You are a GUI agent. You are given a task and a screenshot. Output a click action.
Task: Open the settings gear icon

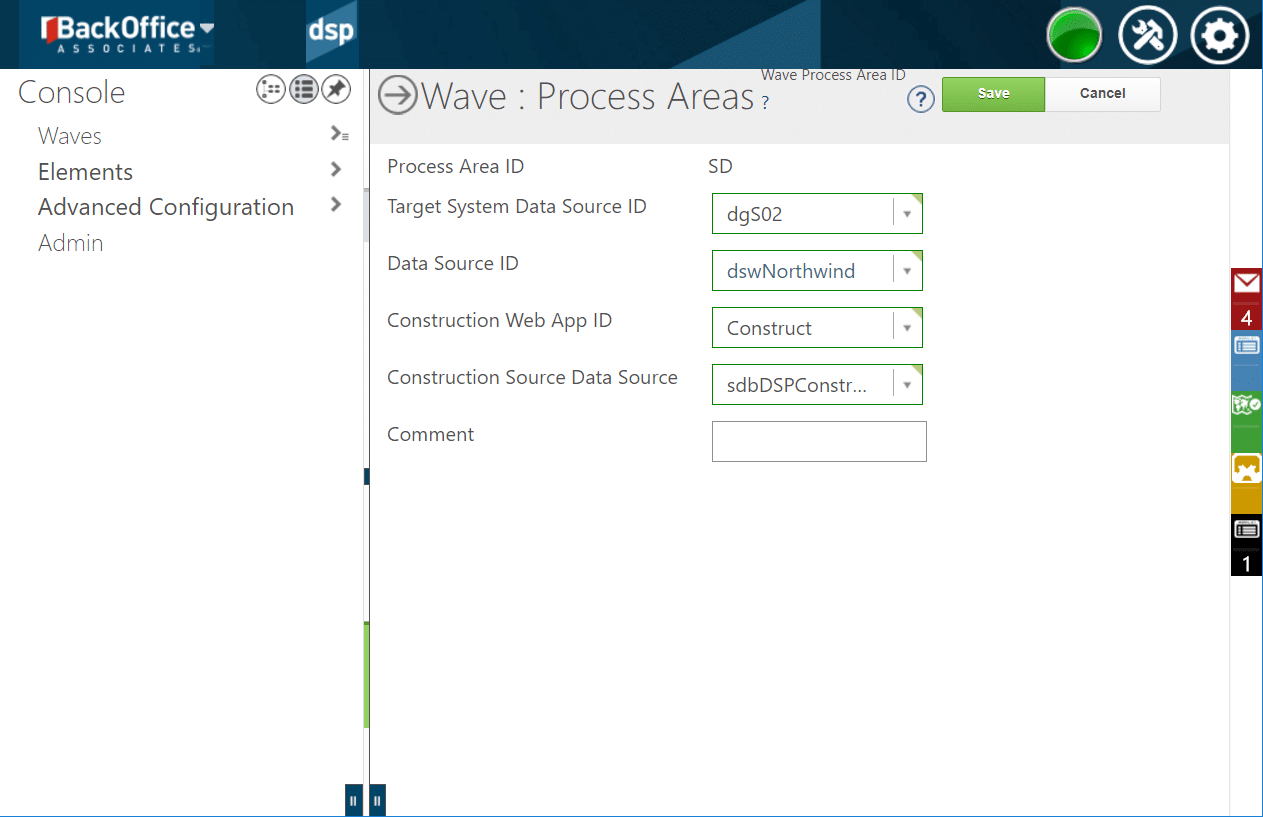1219,37
